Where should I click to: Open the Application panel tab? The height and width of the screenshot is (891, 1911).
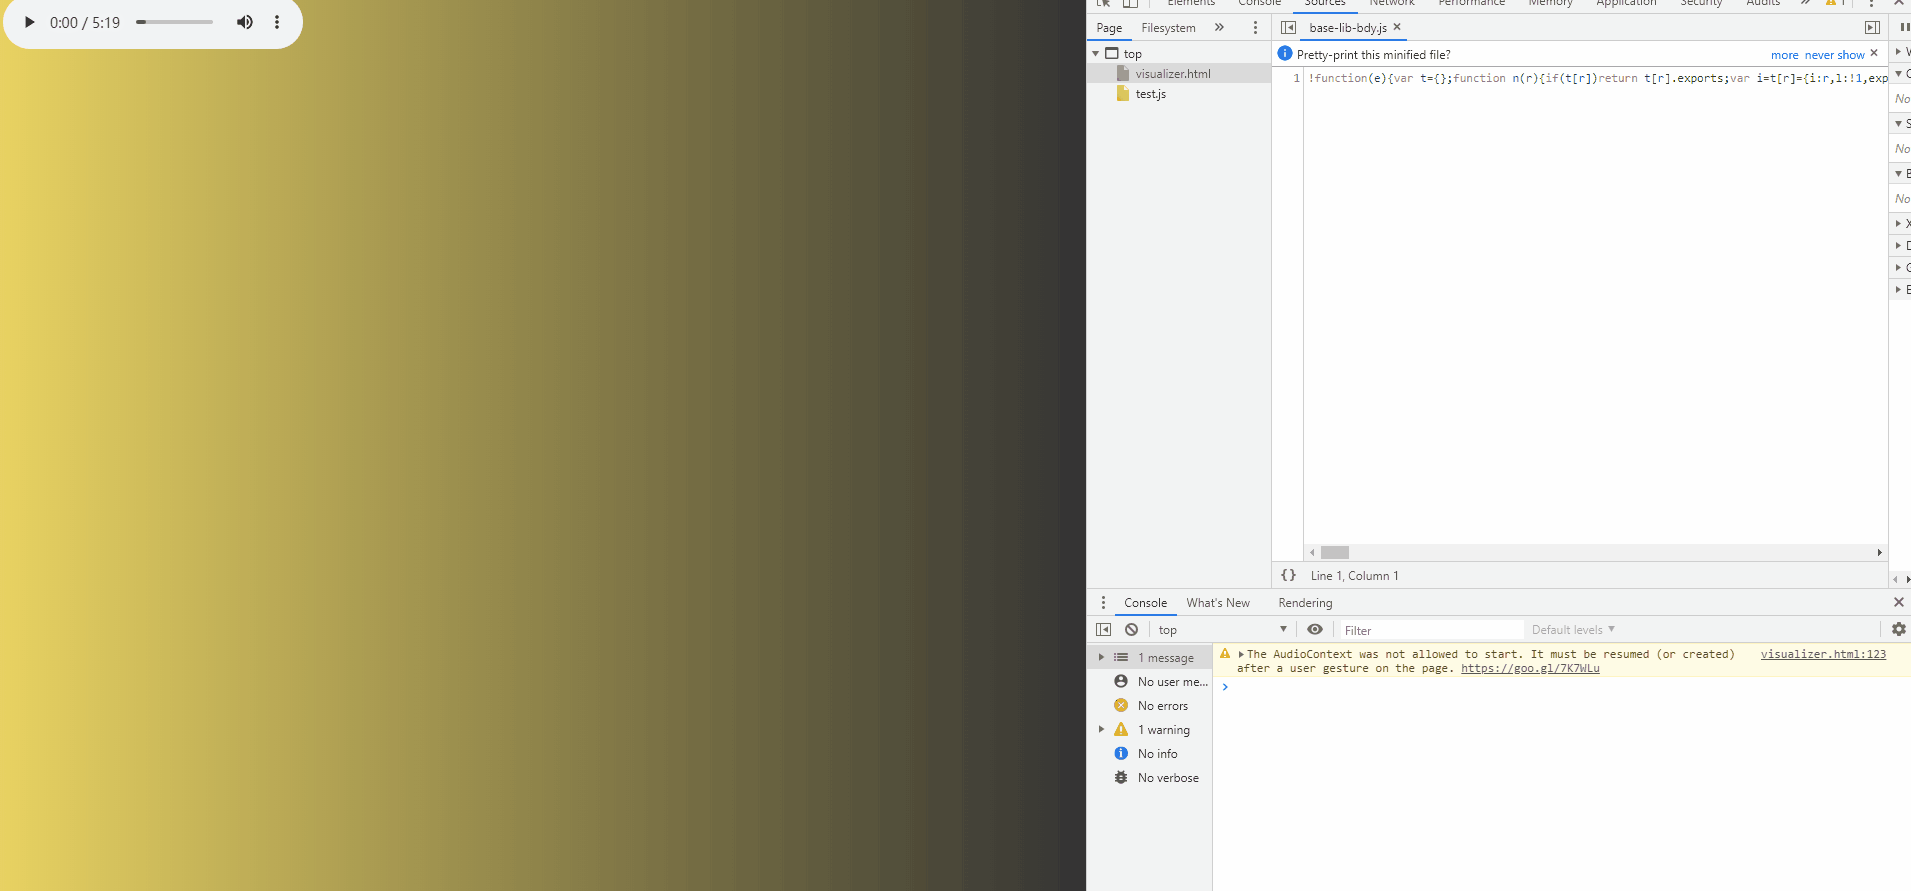click(1626, 3)
